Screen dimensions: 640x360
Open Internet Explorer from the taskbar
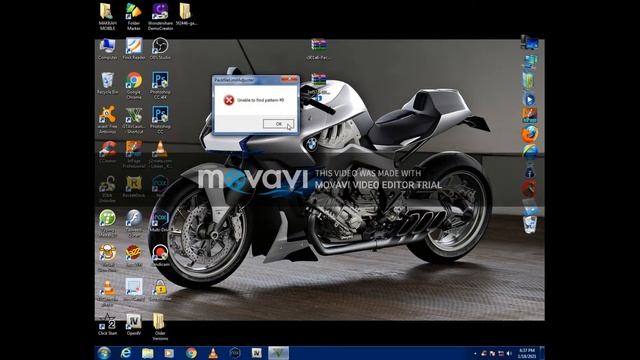point(126,353)
